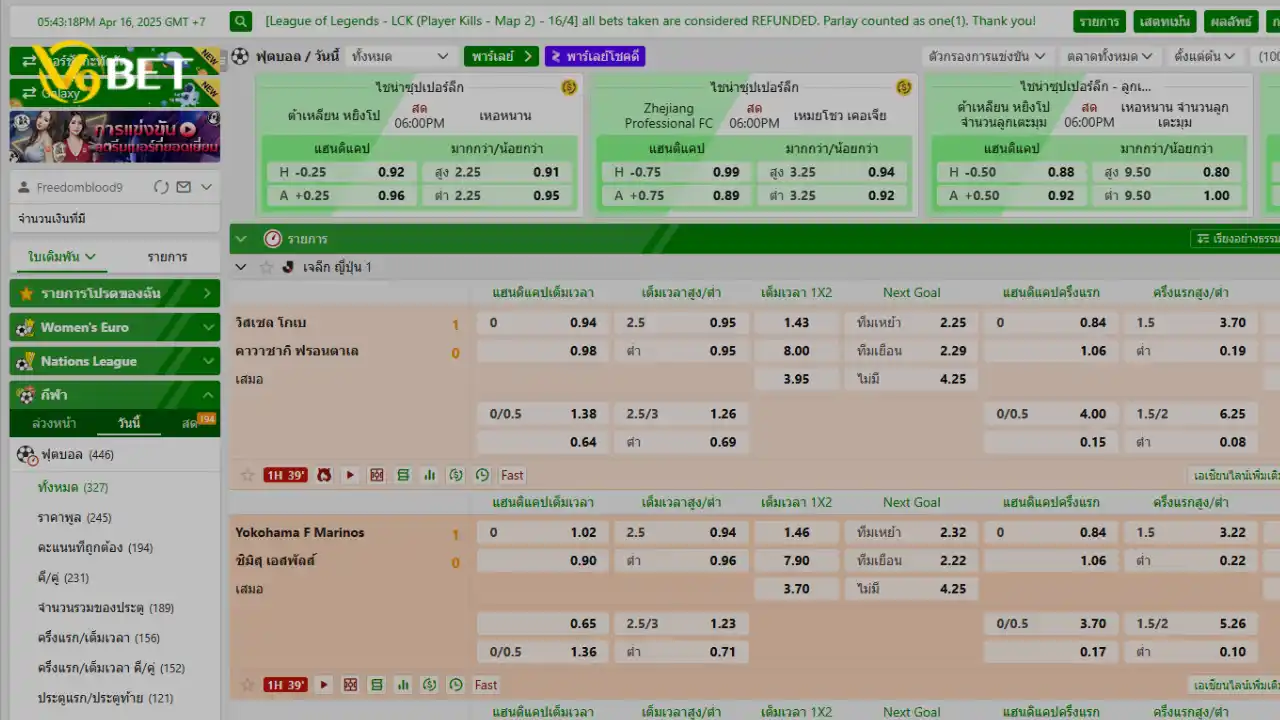The image size is (1280, 720).
Task: Click the football icon next to ฟุตบอล / วันนี้
Action: 240,56
